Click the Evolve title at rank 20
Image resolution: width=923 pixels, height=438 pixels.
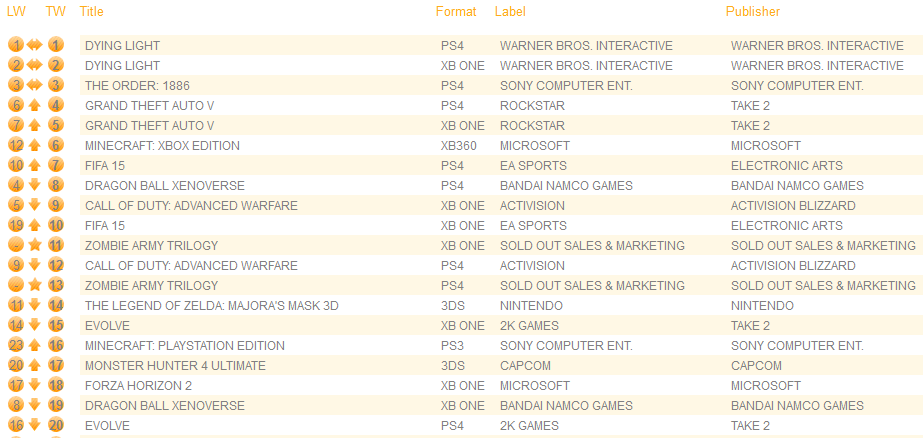point(107,426)
